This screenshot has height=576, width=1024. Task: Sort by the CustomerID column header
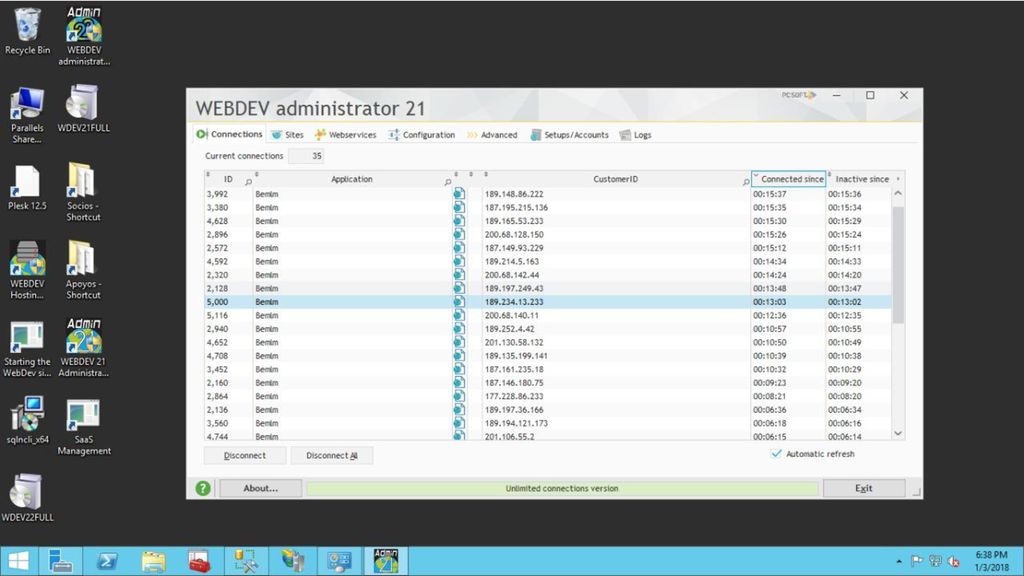click(615, 179)
